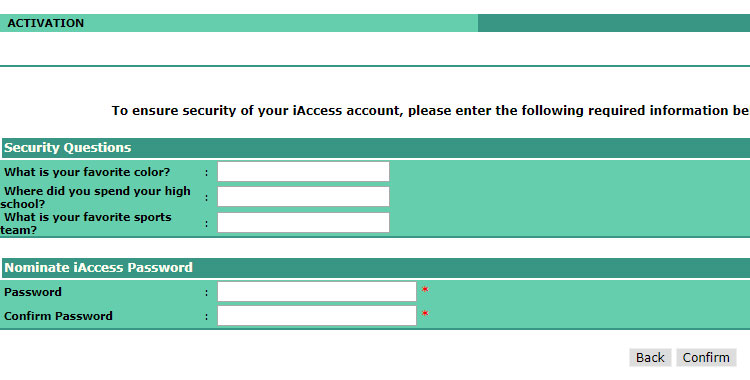
Task: Click the "What is your favorite sports team?" label
Action: pos(86,223)
